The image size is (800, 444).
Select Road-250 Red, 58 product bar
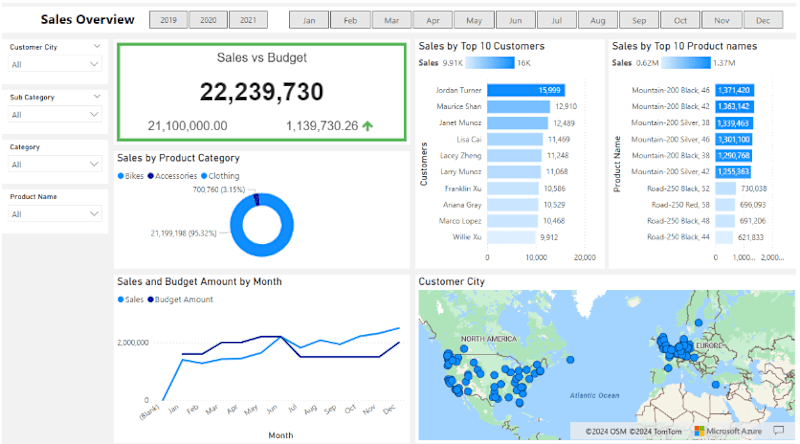tap(725, 205)
